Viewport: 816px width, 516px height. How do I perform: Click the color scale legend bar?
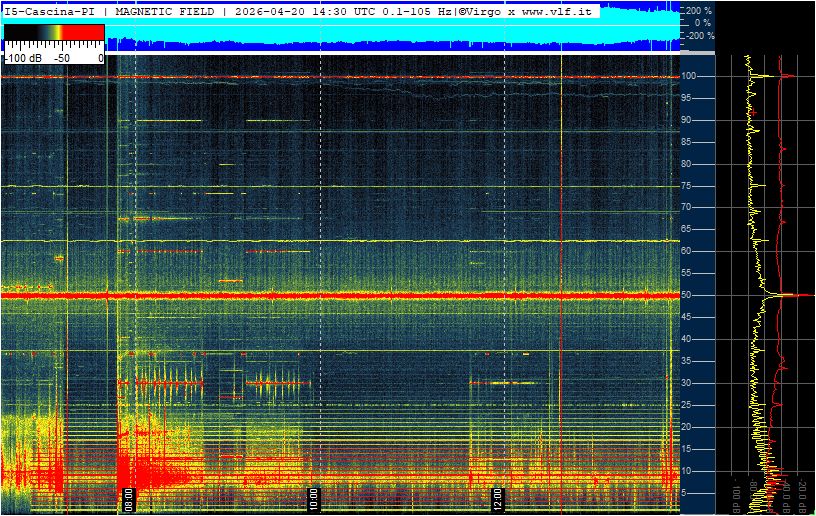coord(54,32)
